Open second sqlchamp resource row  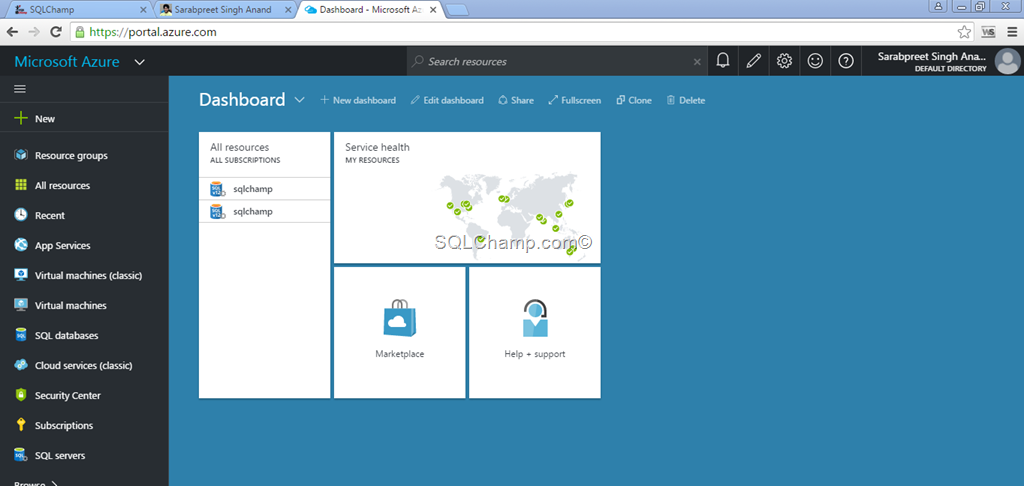tap(264, 212)
